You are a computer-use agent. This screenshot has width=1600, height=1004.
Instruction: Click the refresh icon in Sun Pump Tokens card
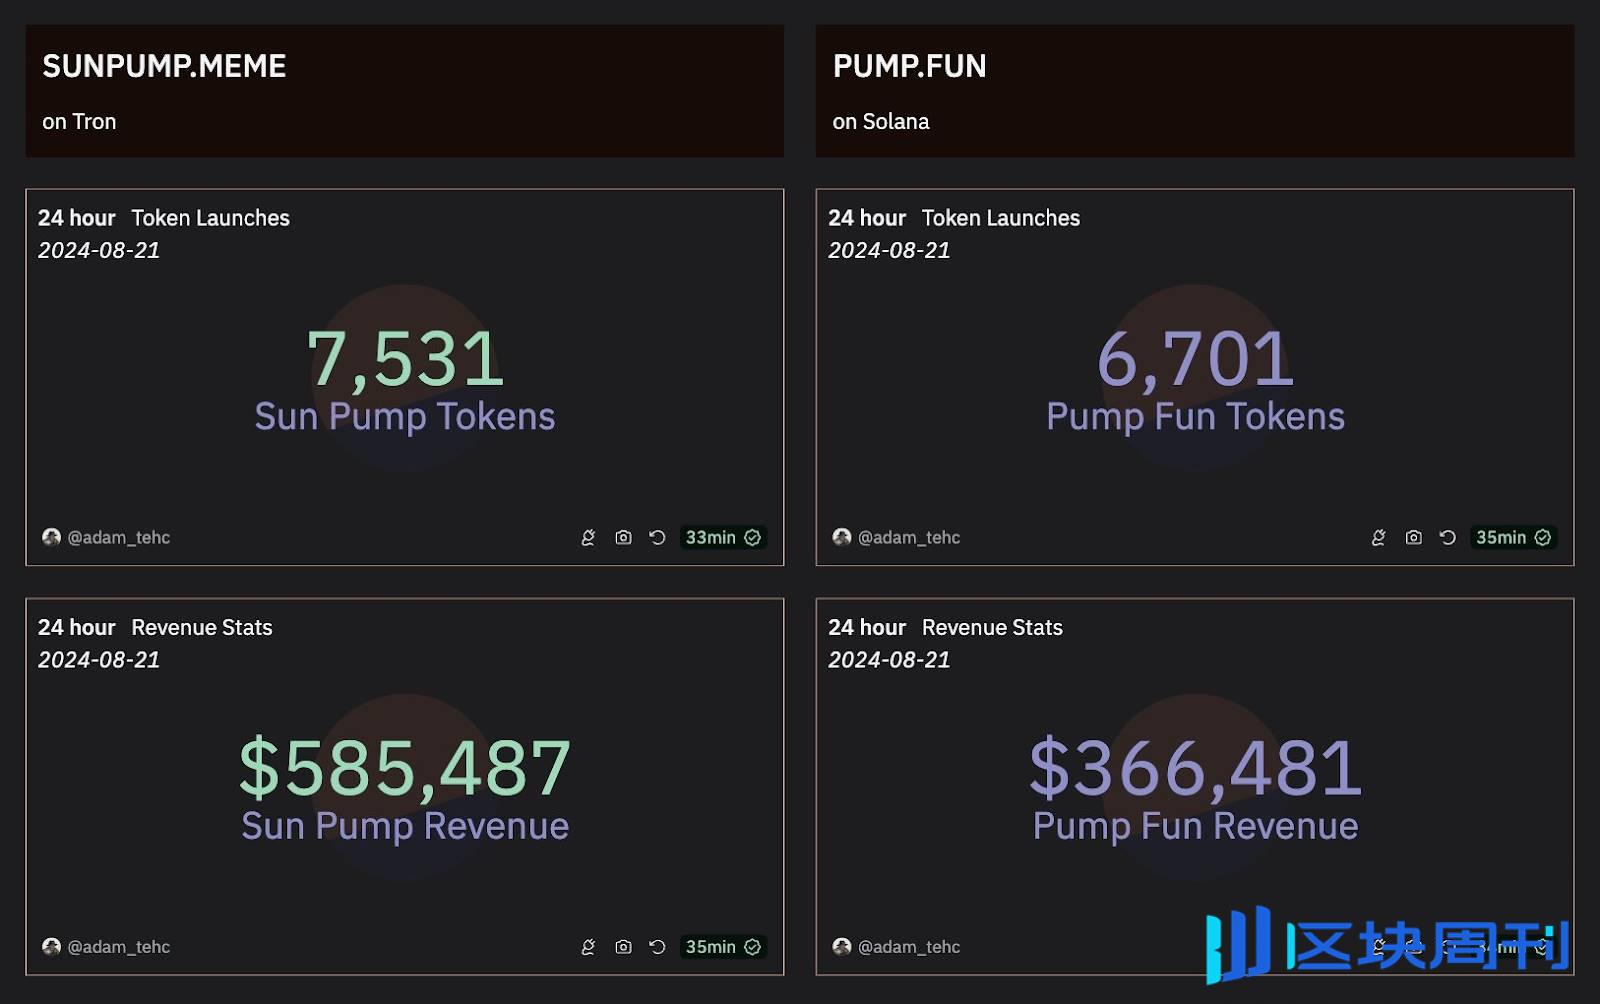tap(657, 537)
